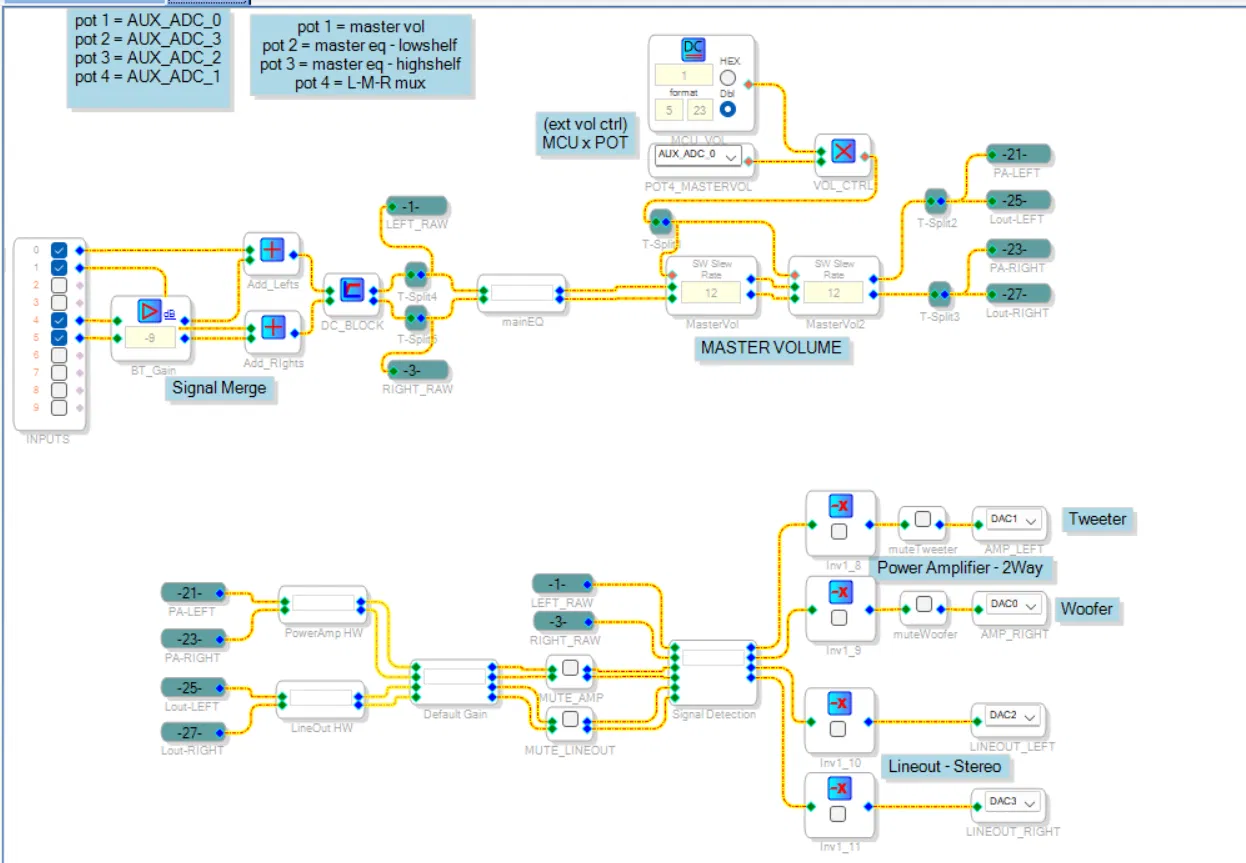The height and width of the screenshot is (863, 1246).
Task: Check the MUTE_LINEOUT checkbox
Action: tap(570, 718)
